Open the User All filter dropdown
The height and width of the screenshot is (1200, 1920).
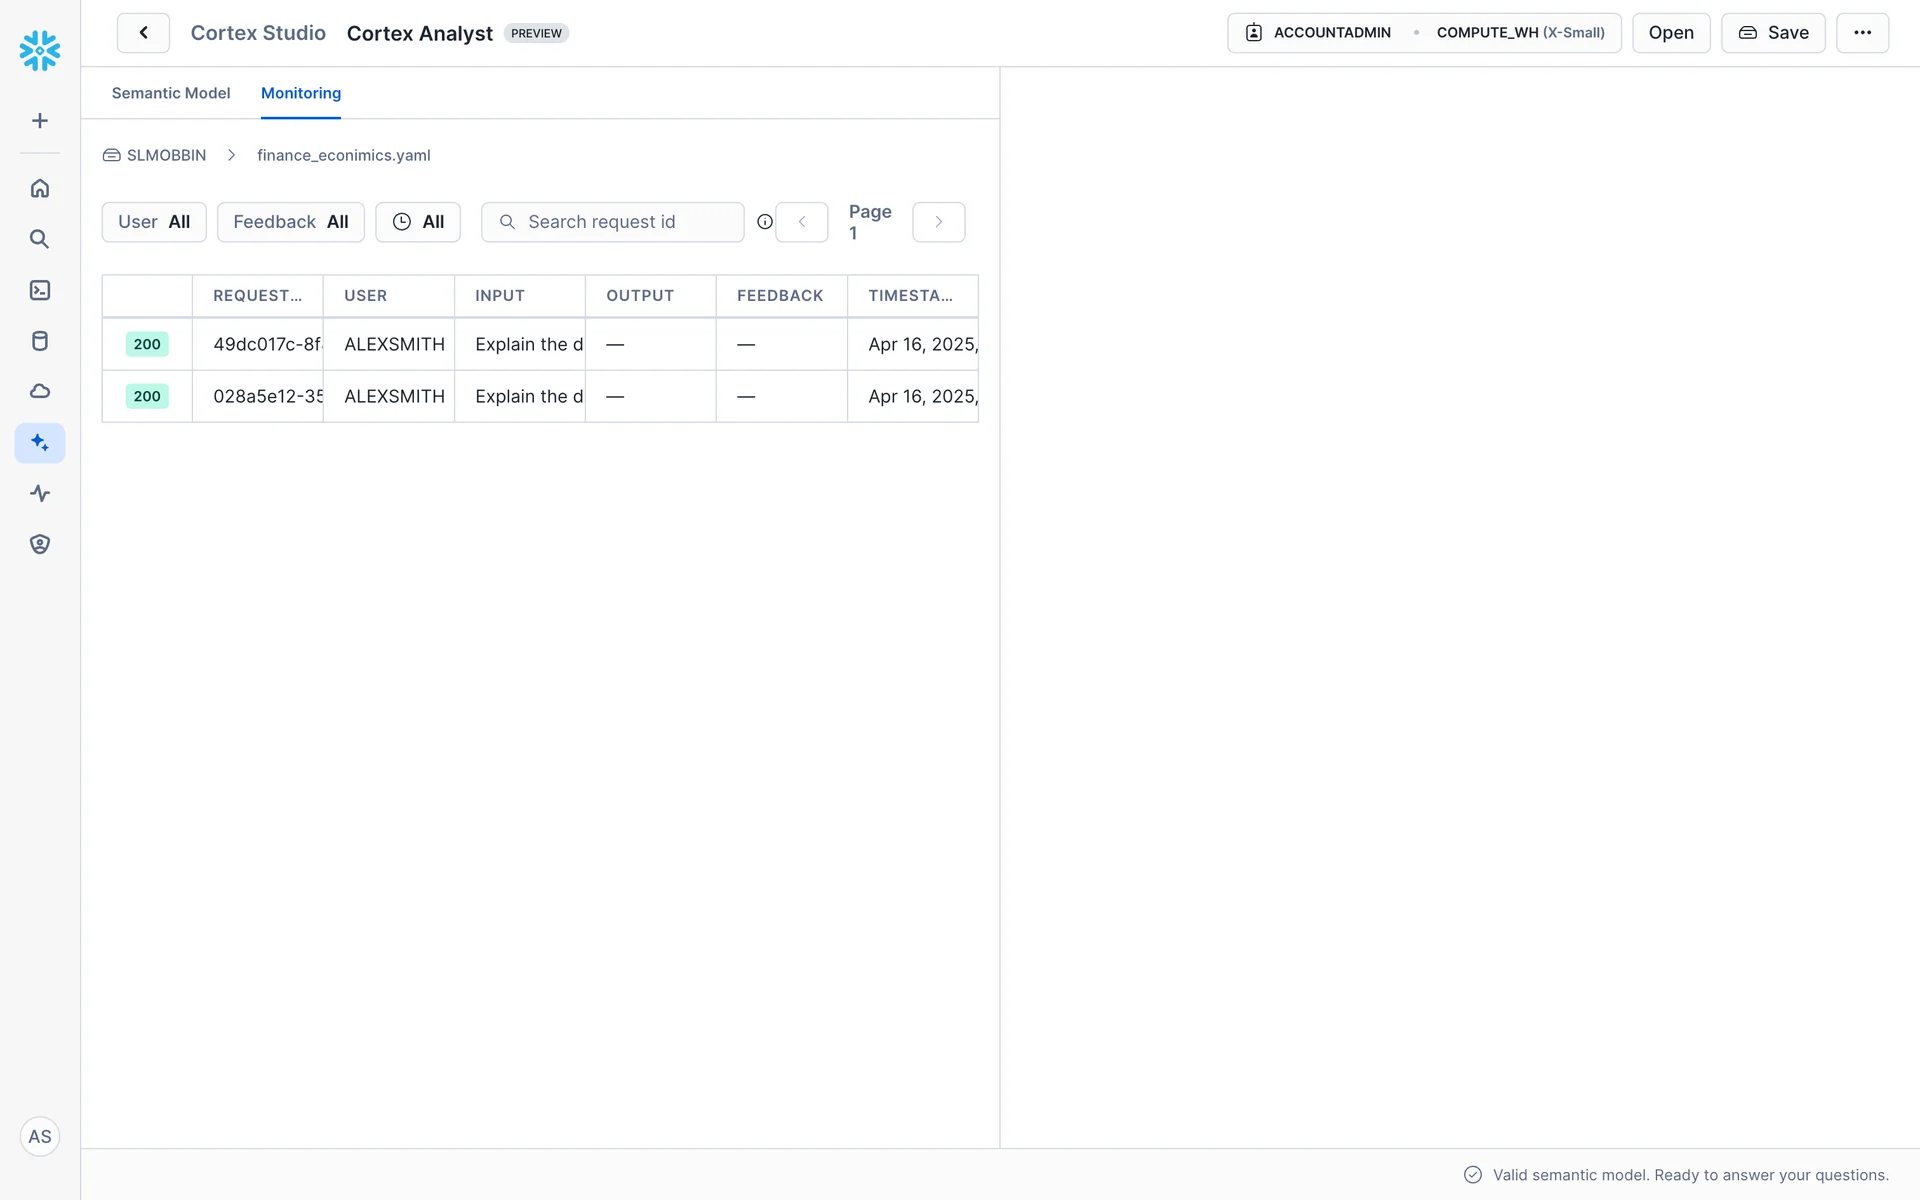154,222
